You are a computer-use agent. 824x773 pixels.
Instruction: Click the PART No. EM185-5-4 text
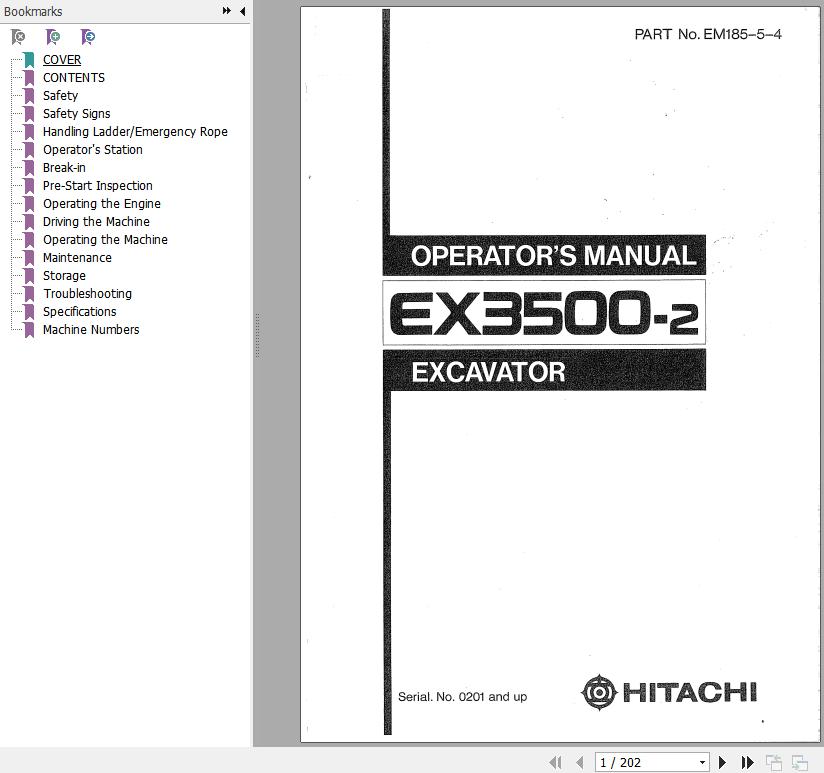coord(708,34)
